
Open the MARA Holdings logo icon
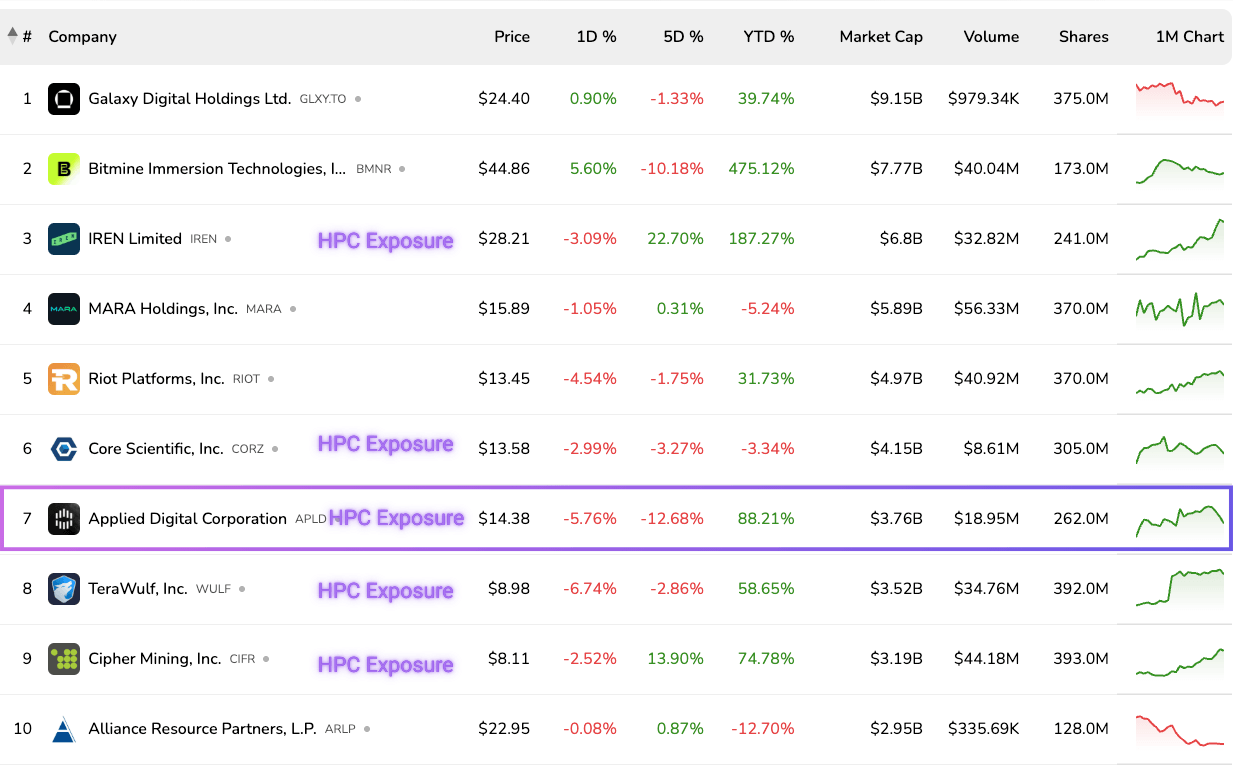[64, 308]
